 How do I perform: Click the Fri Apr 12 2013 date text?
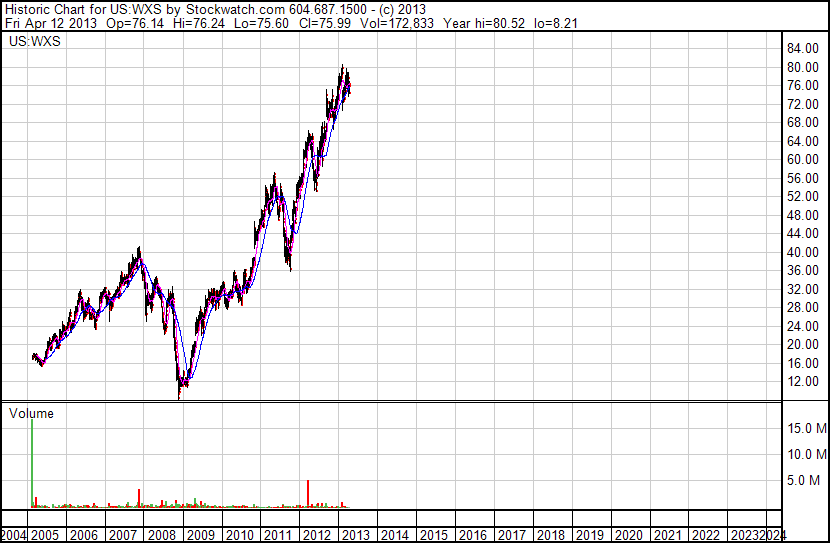click(51, 23)
